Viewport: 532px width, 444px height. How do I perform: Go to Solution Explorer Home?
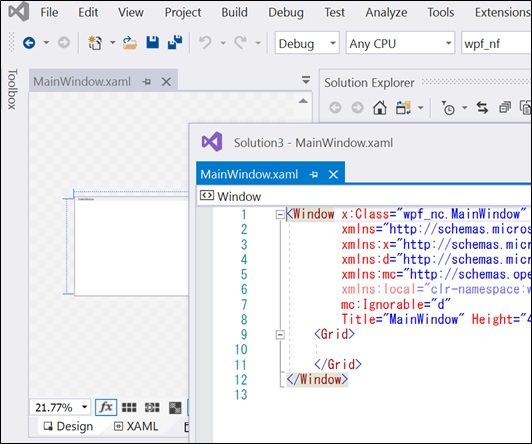tap(380, 108)
